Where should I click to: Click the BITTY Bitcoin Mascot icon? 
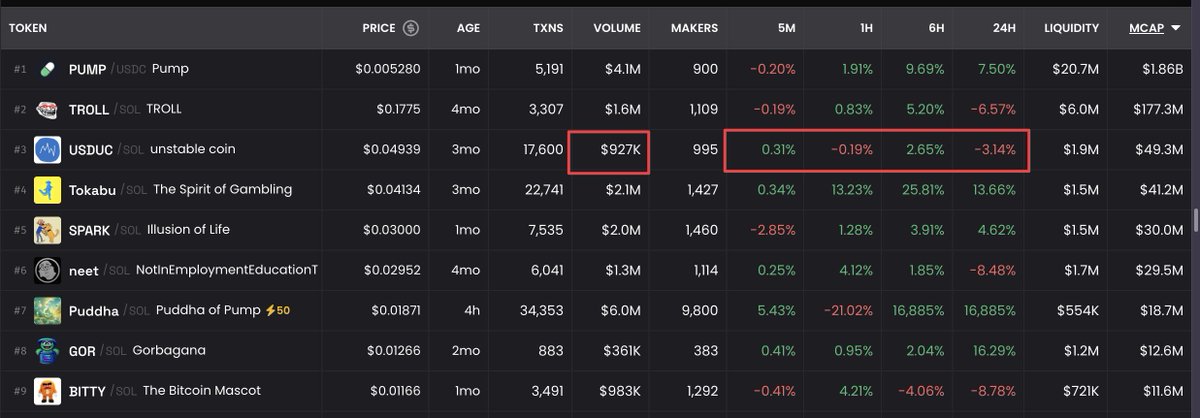pos(47,391)
